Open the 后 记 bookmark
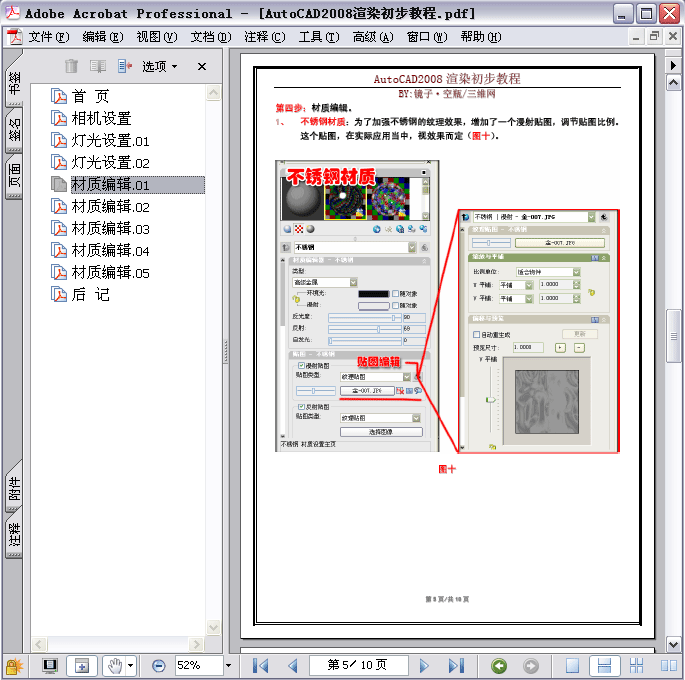Image resolution: width=685 pixels, height=680 pixels. (90, 295)
